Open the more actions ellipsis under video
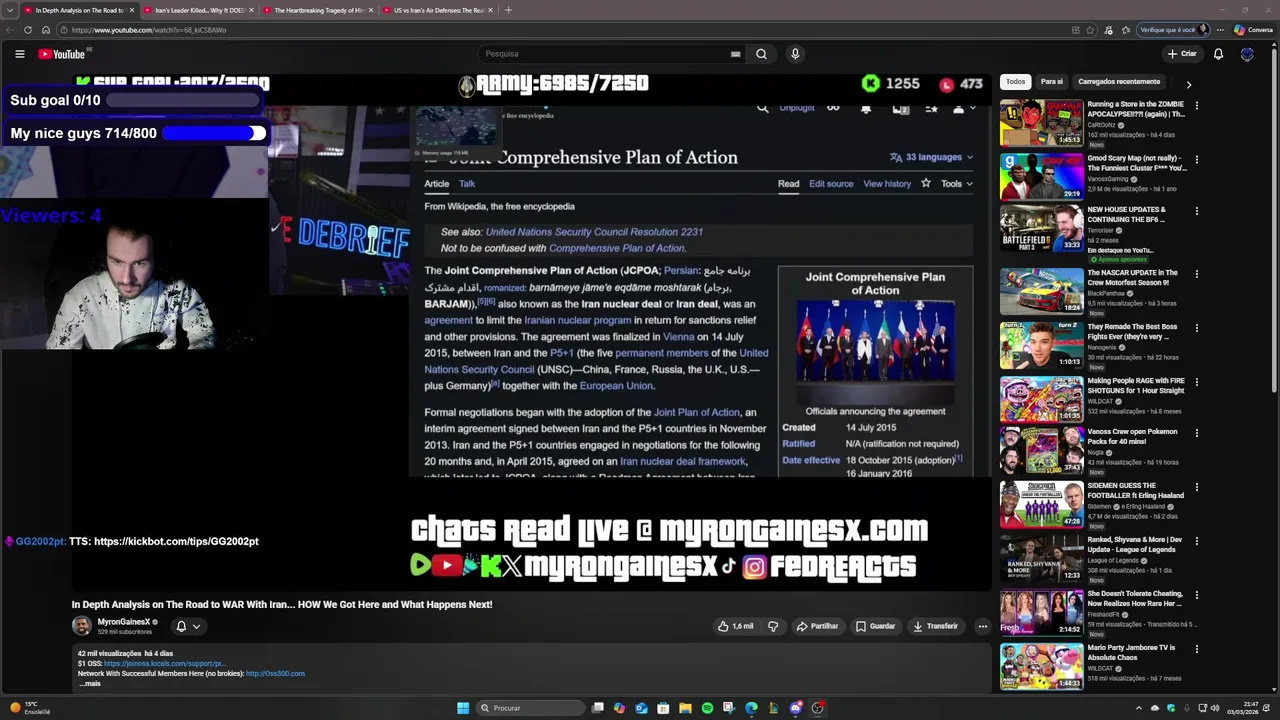The width and height of the screenshot is (1280, 720). 982,626
